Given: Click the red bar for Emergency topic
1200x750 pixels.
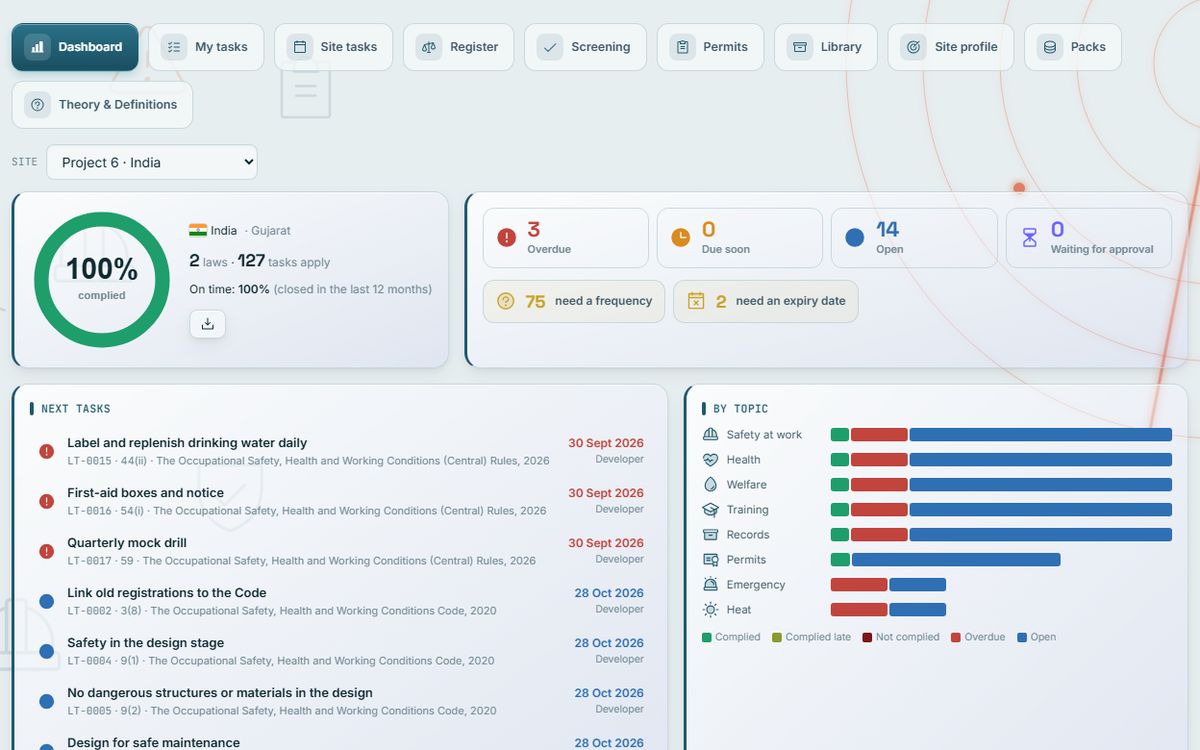Looking at the screenshot, I should 859,585.
